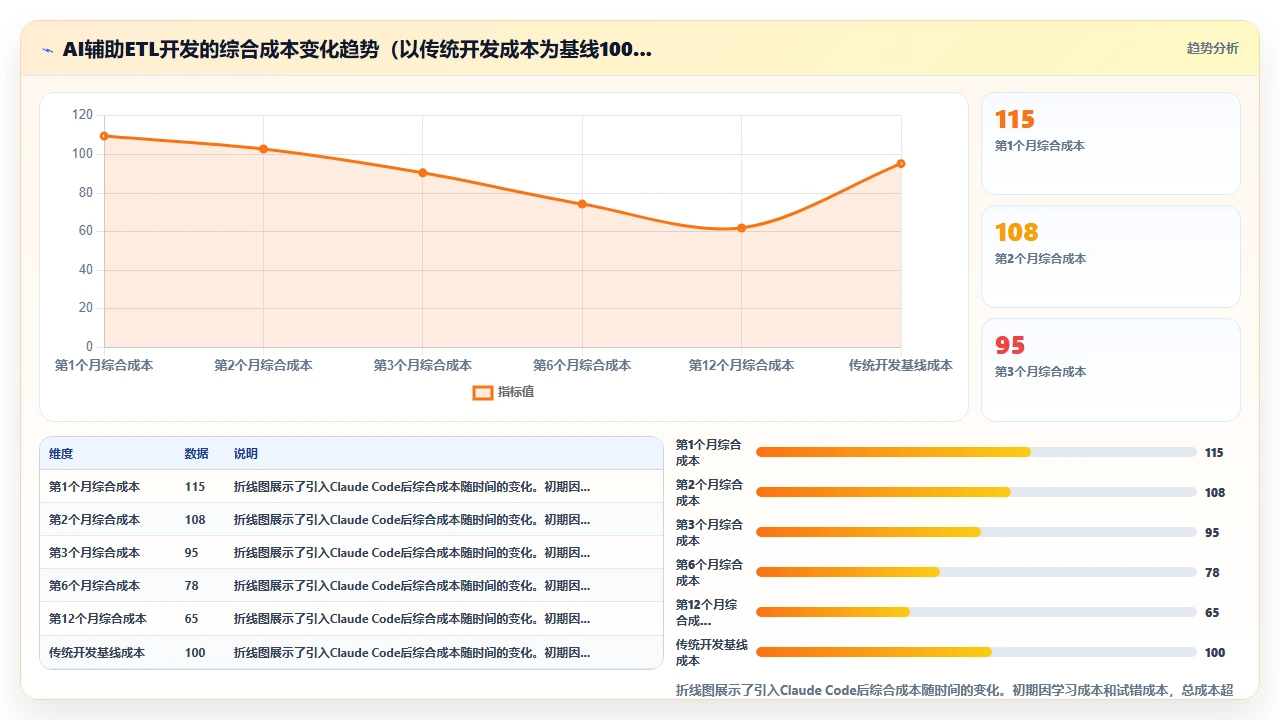Viewport: 1280px width, 720px height.
Task: Click the table cell value 100
Action: pyautogui.click(x=195, y=653)
